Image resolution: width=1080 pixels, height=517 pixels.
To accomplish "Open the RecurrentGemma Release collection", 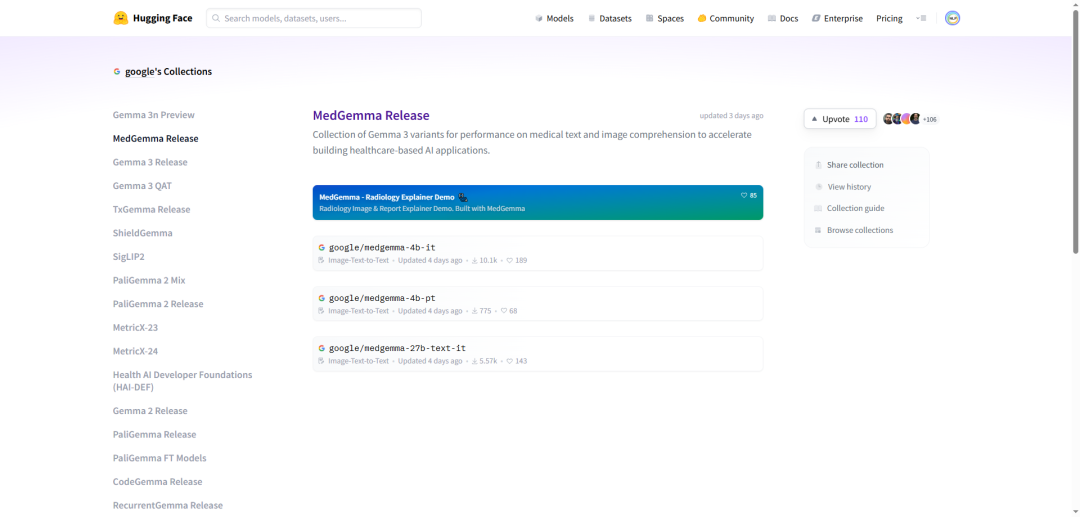I will tap(168, 505).
